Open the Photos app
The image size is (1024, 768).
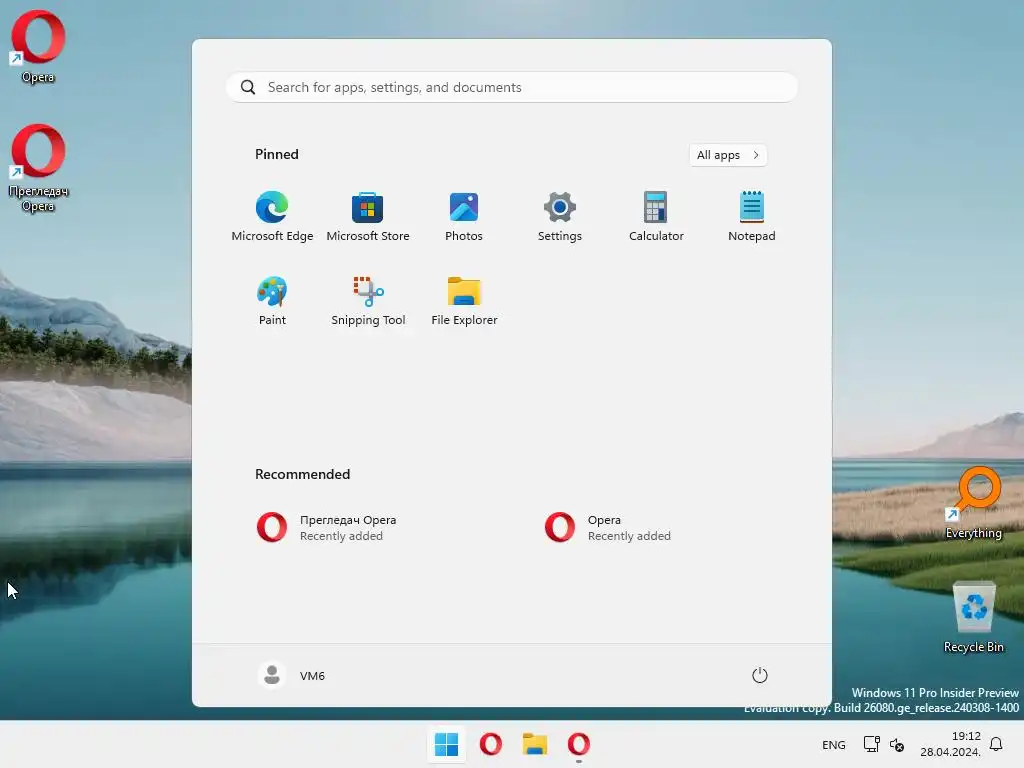tap(464, 217)
